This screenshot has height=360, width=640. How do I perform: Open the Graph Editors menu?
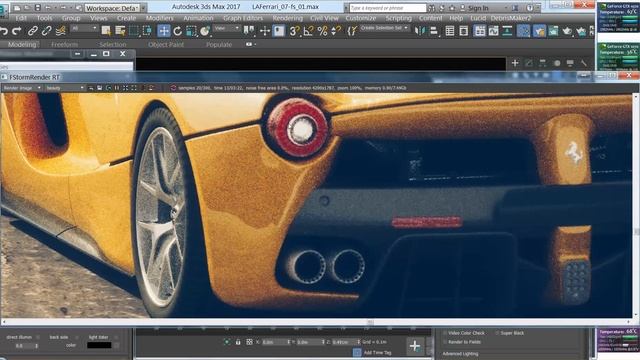(243, 18)
